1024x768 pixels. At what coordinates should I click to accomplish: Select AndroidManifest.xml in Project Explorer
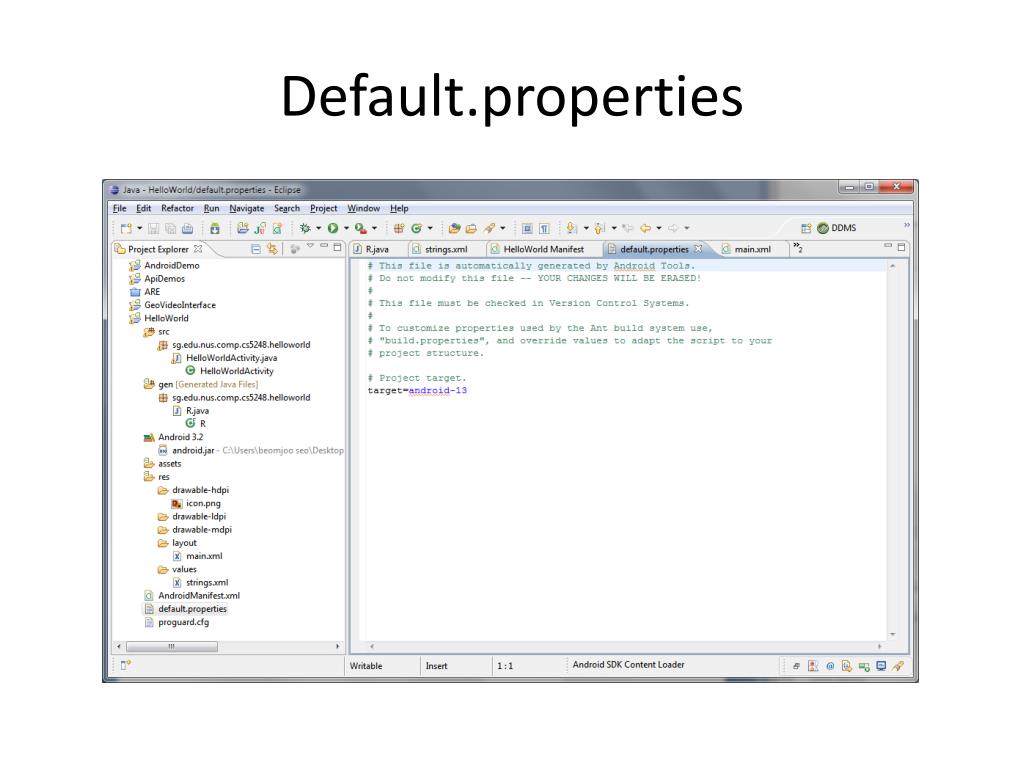(199, 596)
